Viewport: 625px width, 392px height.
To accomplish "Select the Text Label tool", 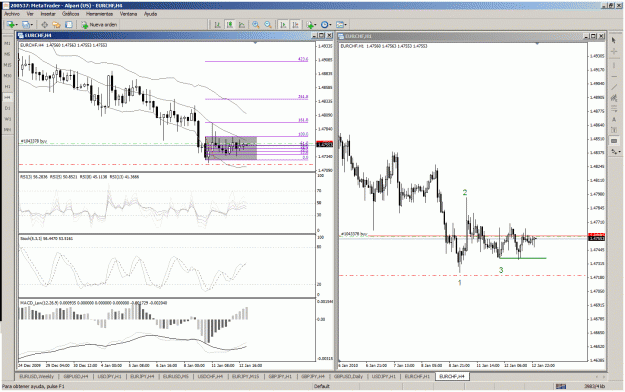I will point(614,130).
